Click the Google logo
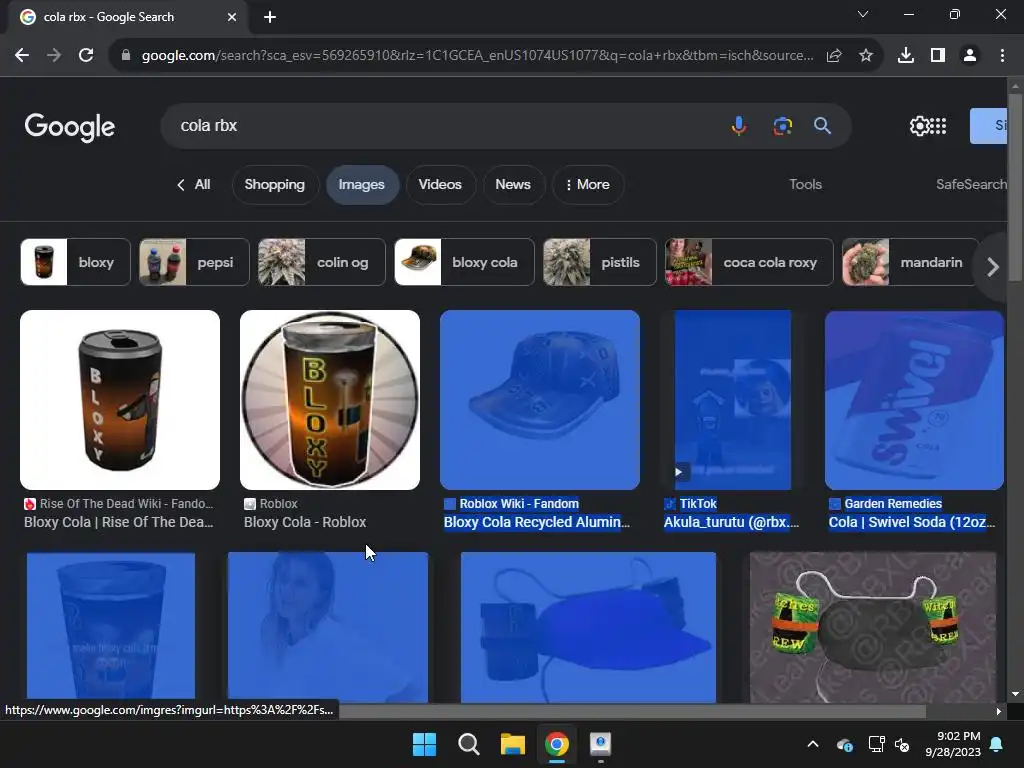Image resolution: width=1024 pixels, height=768 pixels. (x=70, y=127)
